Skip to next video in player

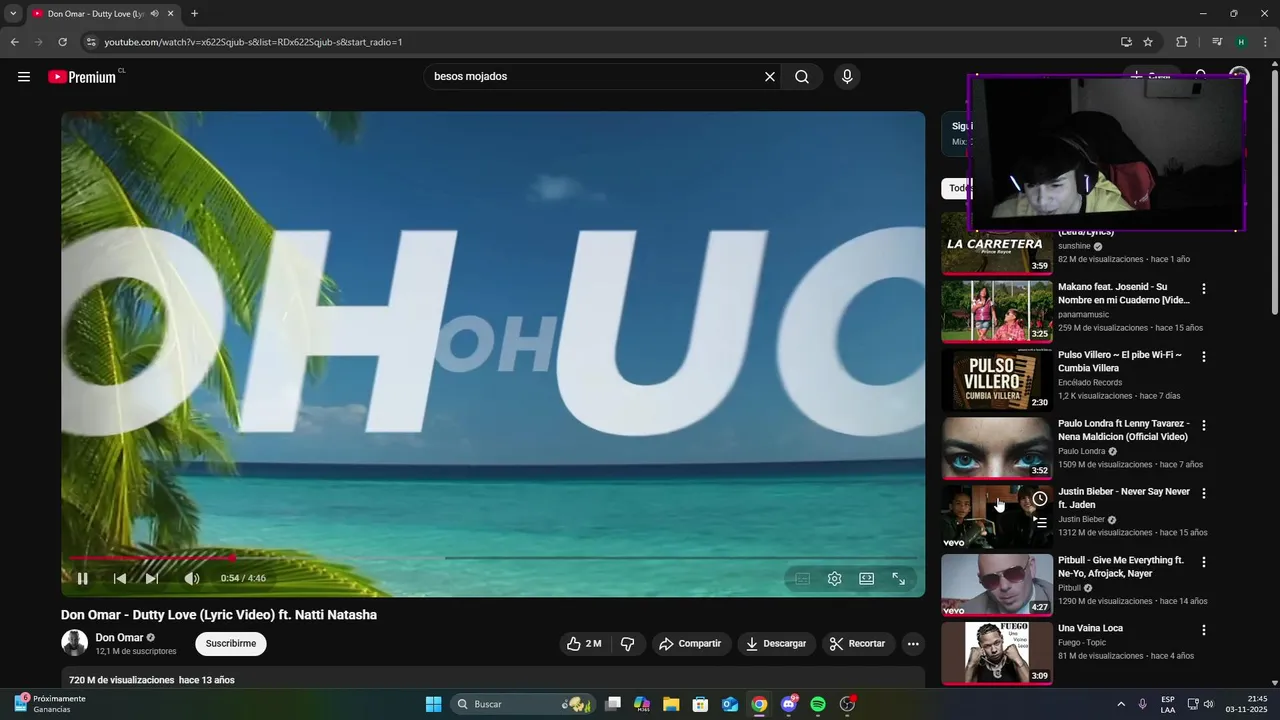[152, 578]
